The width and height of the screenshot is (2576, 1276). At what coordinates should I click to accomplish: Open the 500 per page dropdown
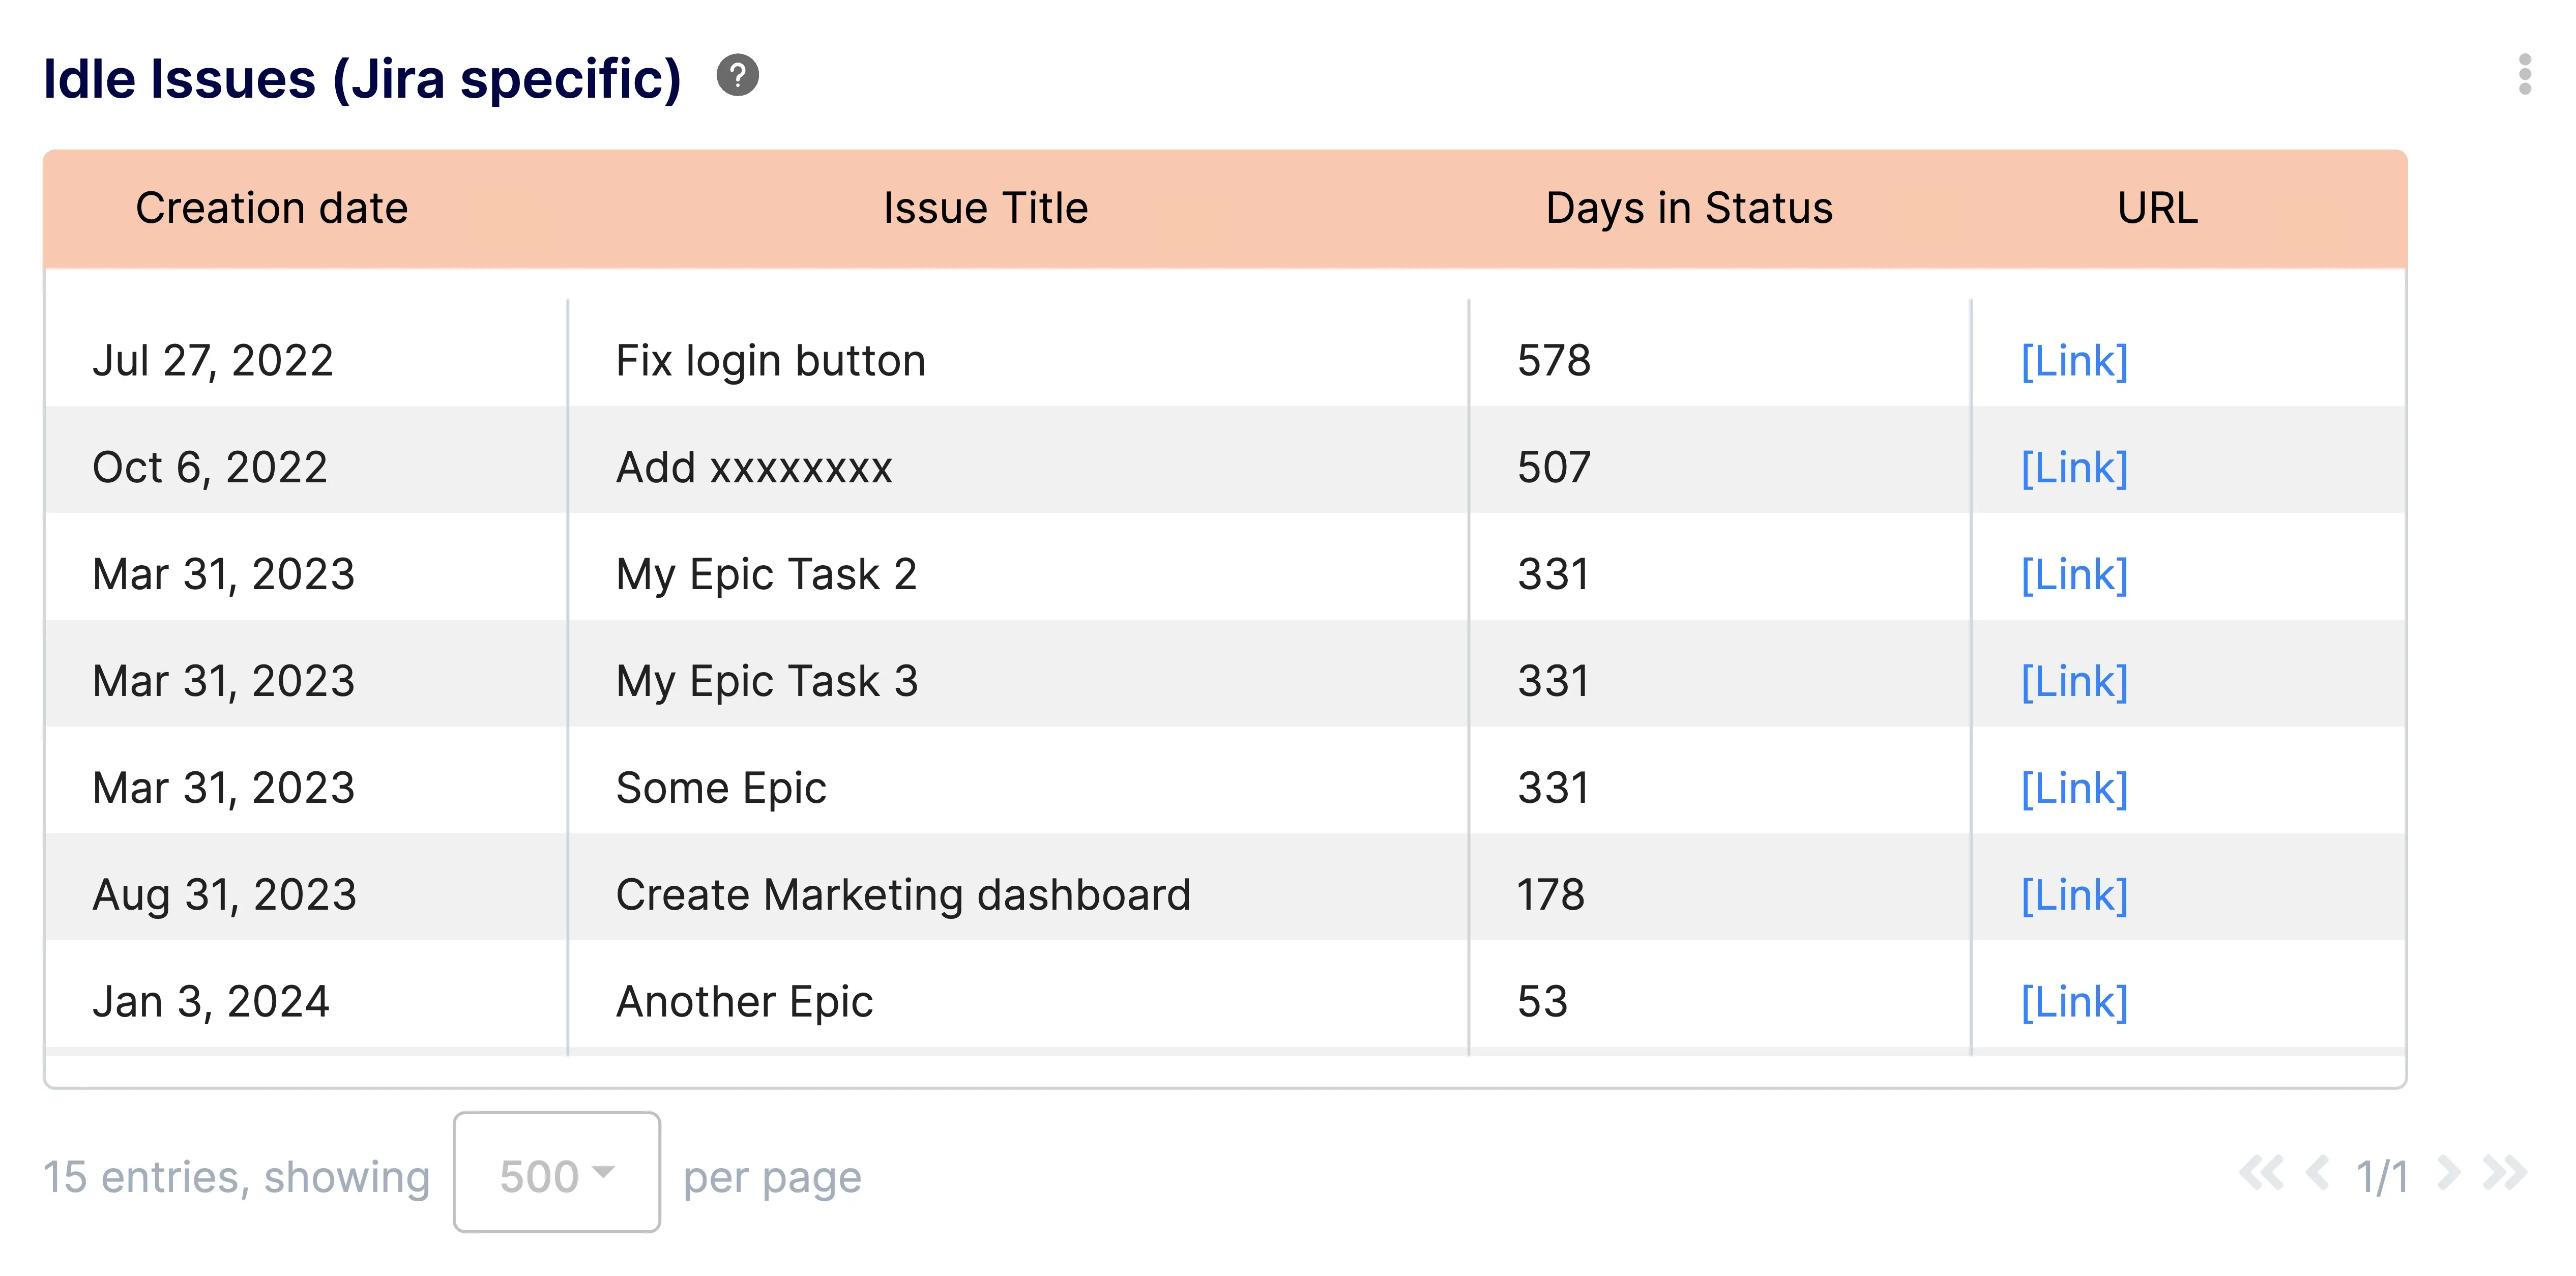tap(556, 1173)
